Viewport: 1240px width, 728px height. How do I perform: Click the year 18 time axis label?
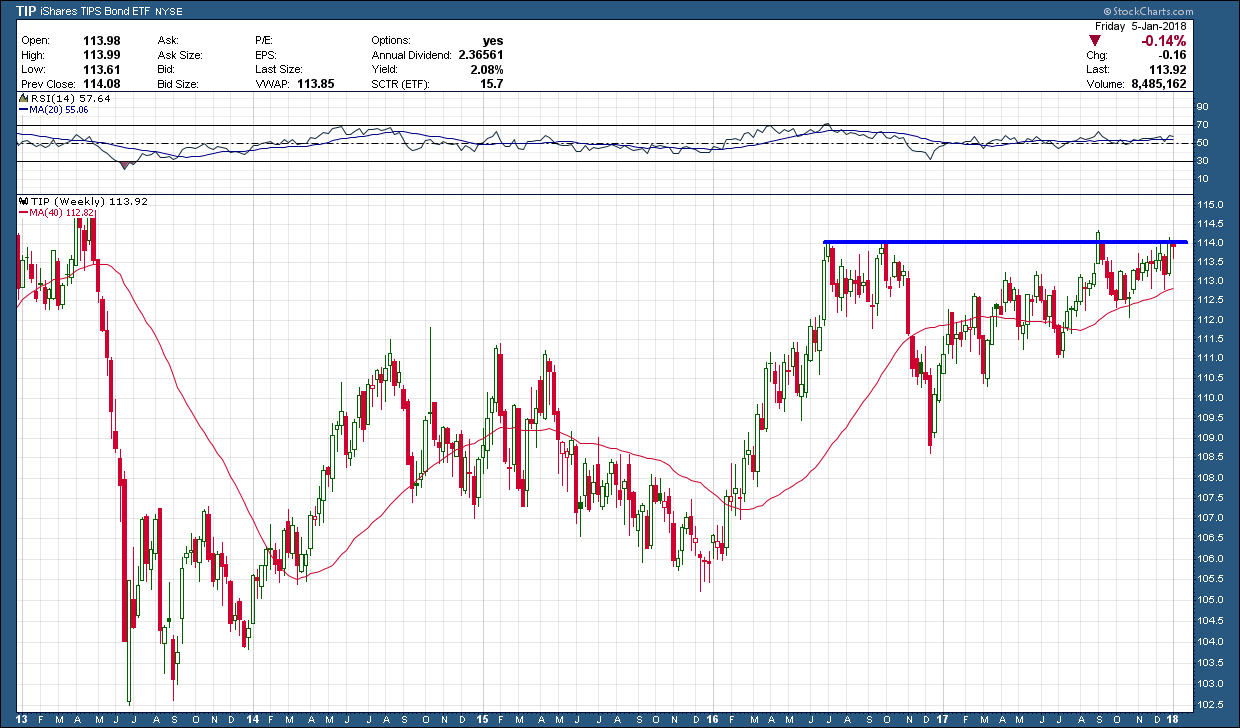(x=1175, y=719)
